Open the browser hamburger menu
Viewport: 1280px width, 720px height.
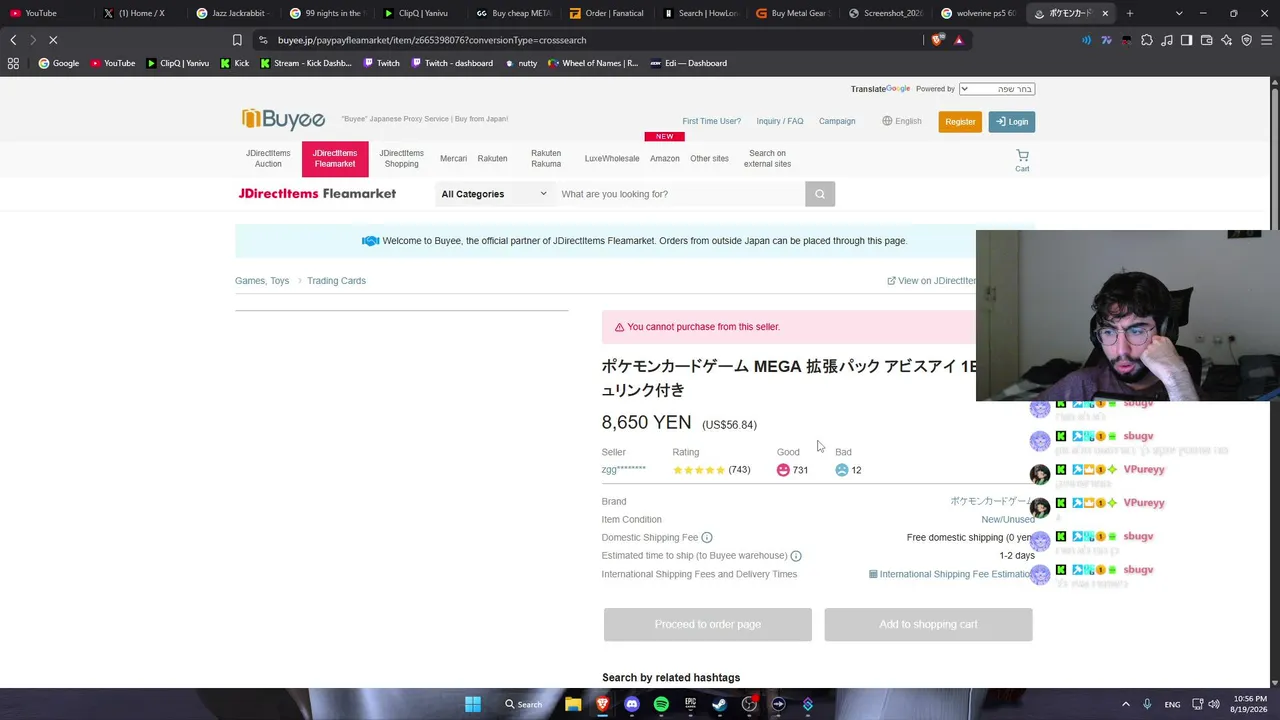point(1266,40)
